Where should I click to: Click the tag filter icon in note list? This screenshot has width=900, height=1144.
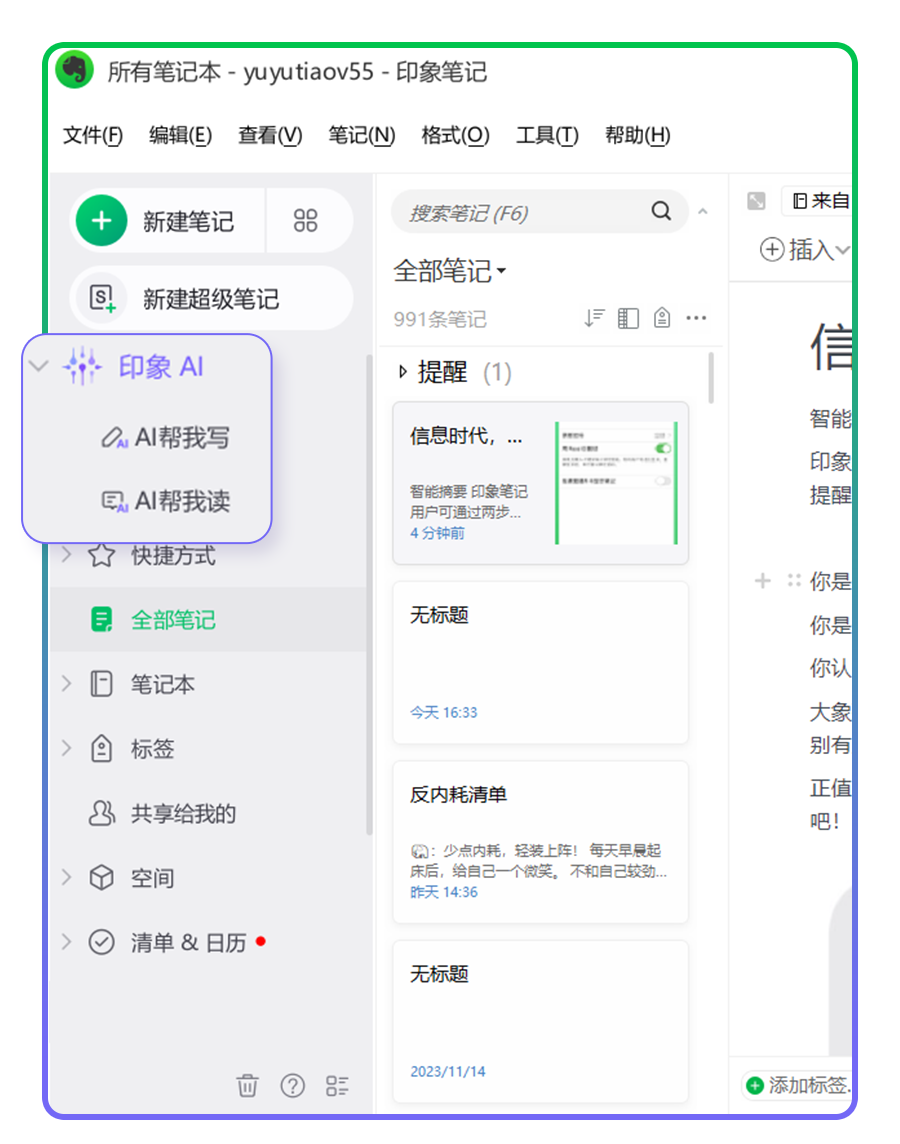662,317
